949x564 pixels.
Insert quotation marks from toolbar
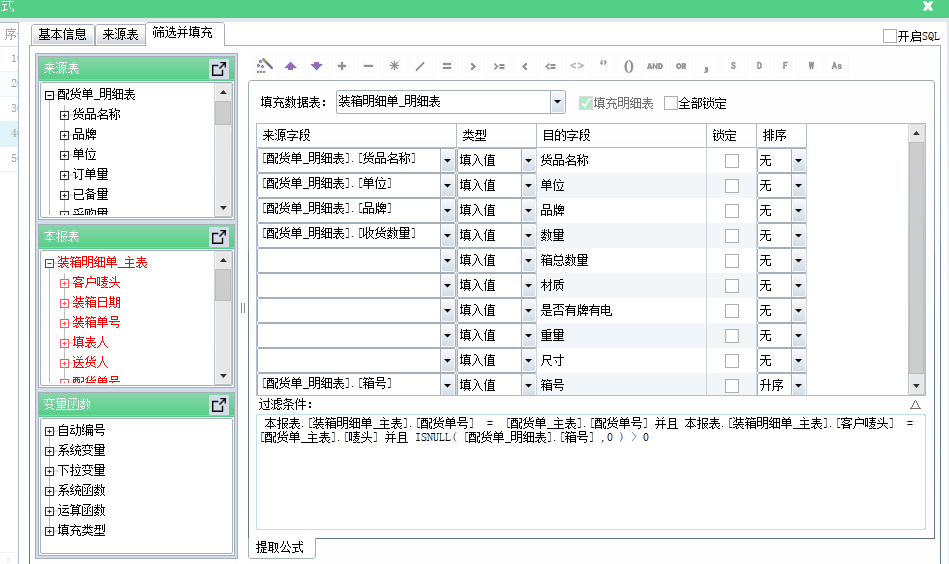603,64
